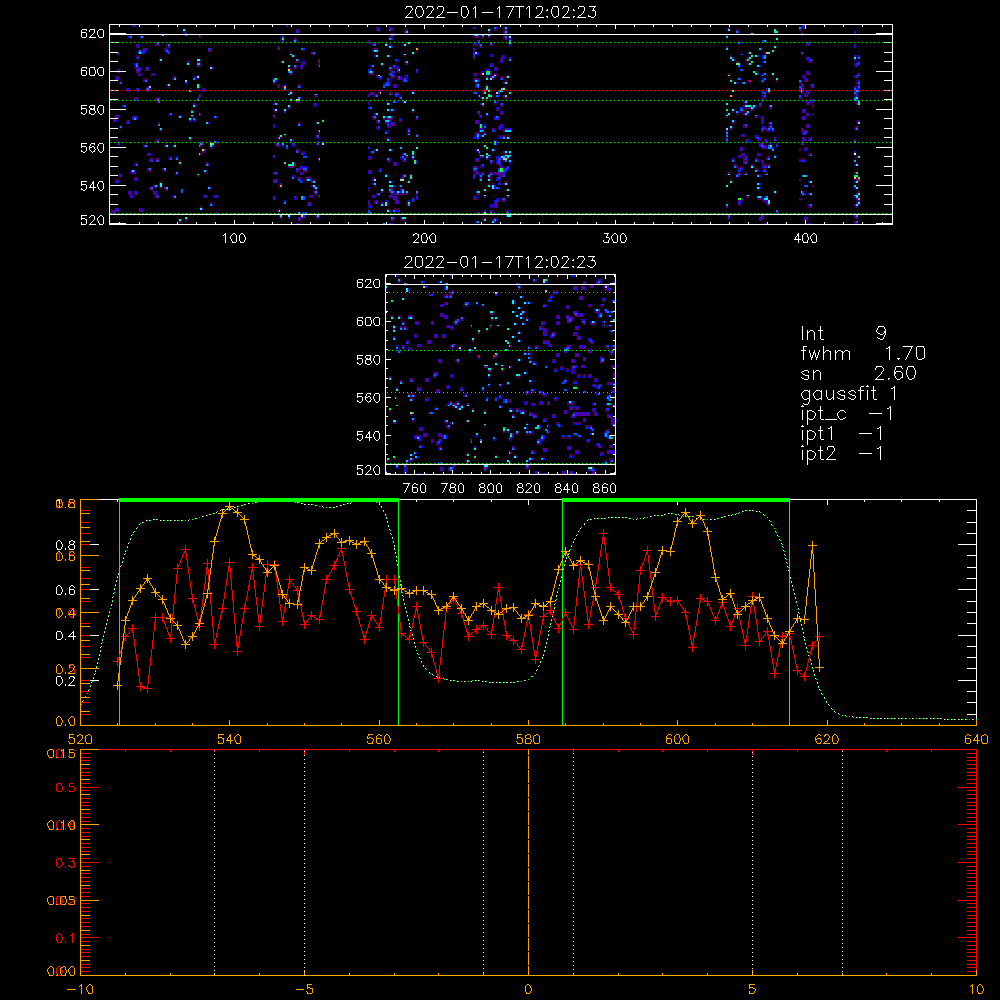The width and height of the screenshot is (1000, 1000).
Task: Click red y-axis label 0.5 on bottom plot
Action: (65, 788)
